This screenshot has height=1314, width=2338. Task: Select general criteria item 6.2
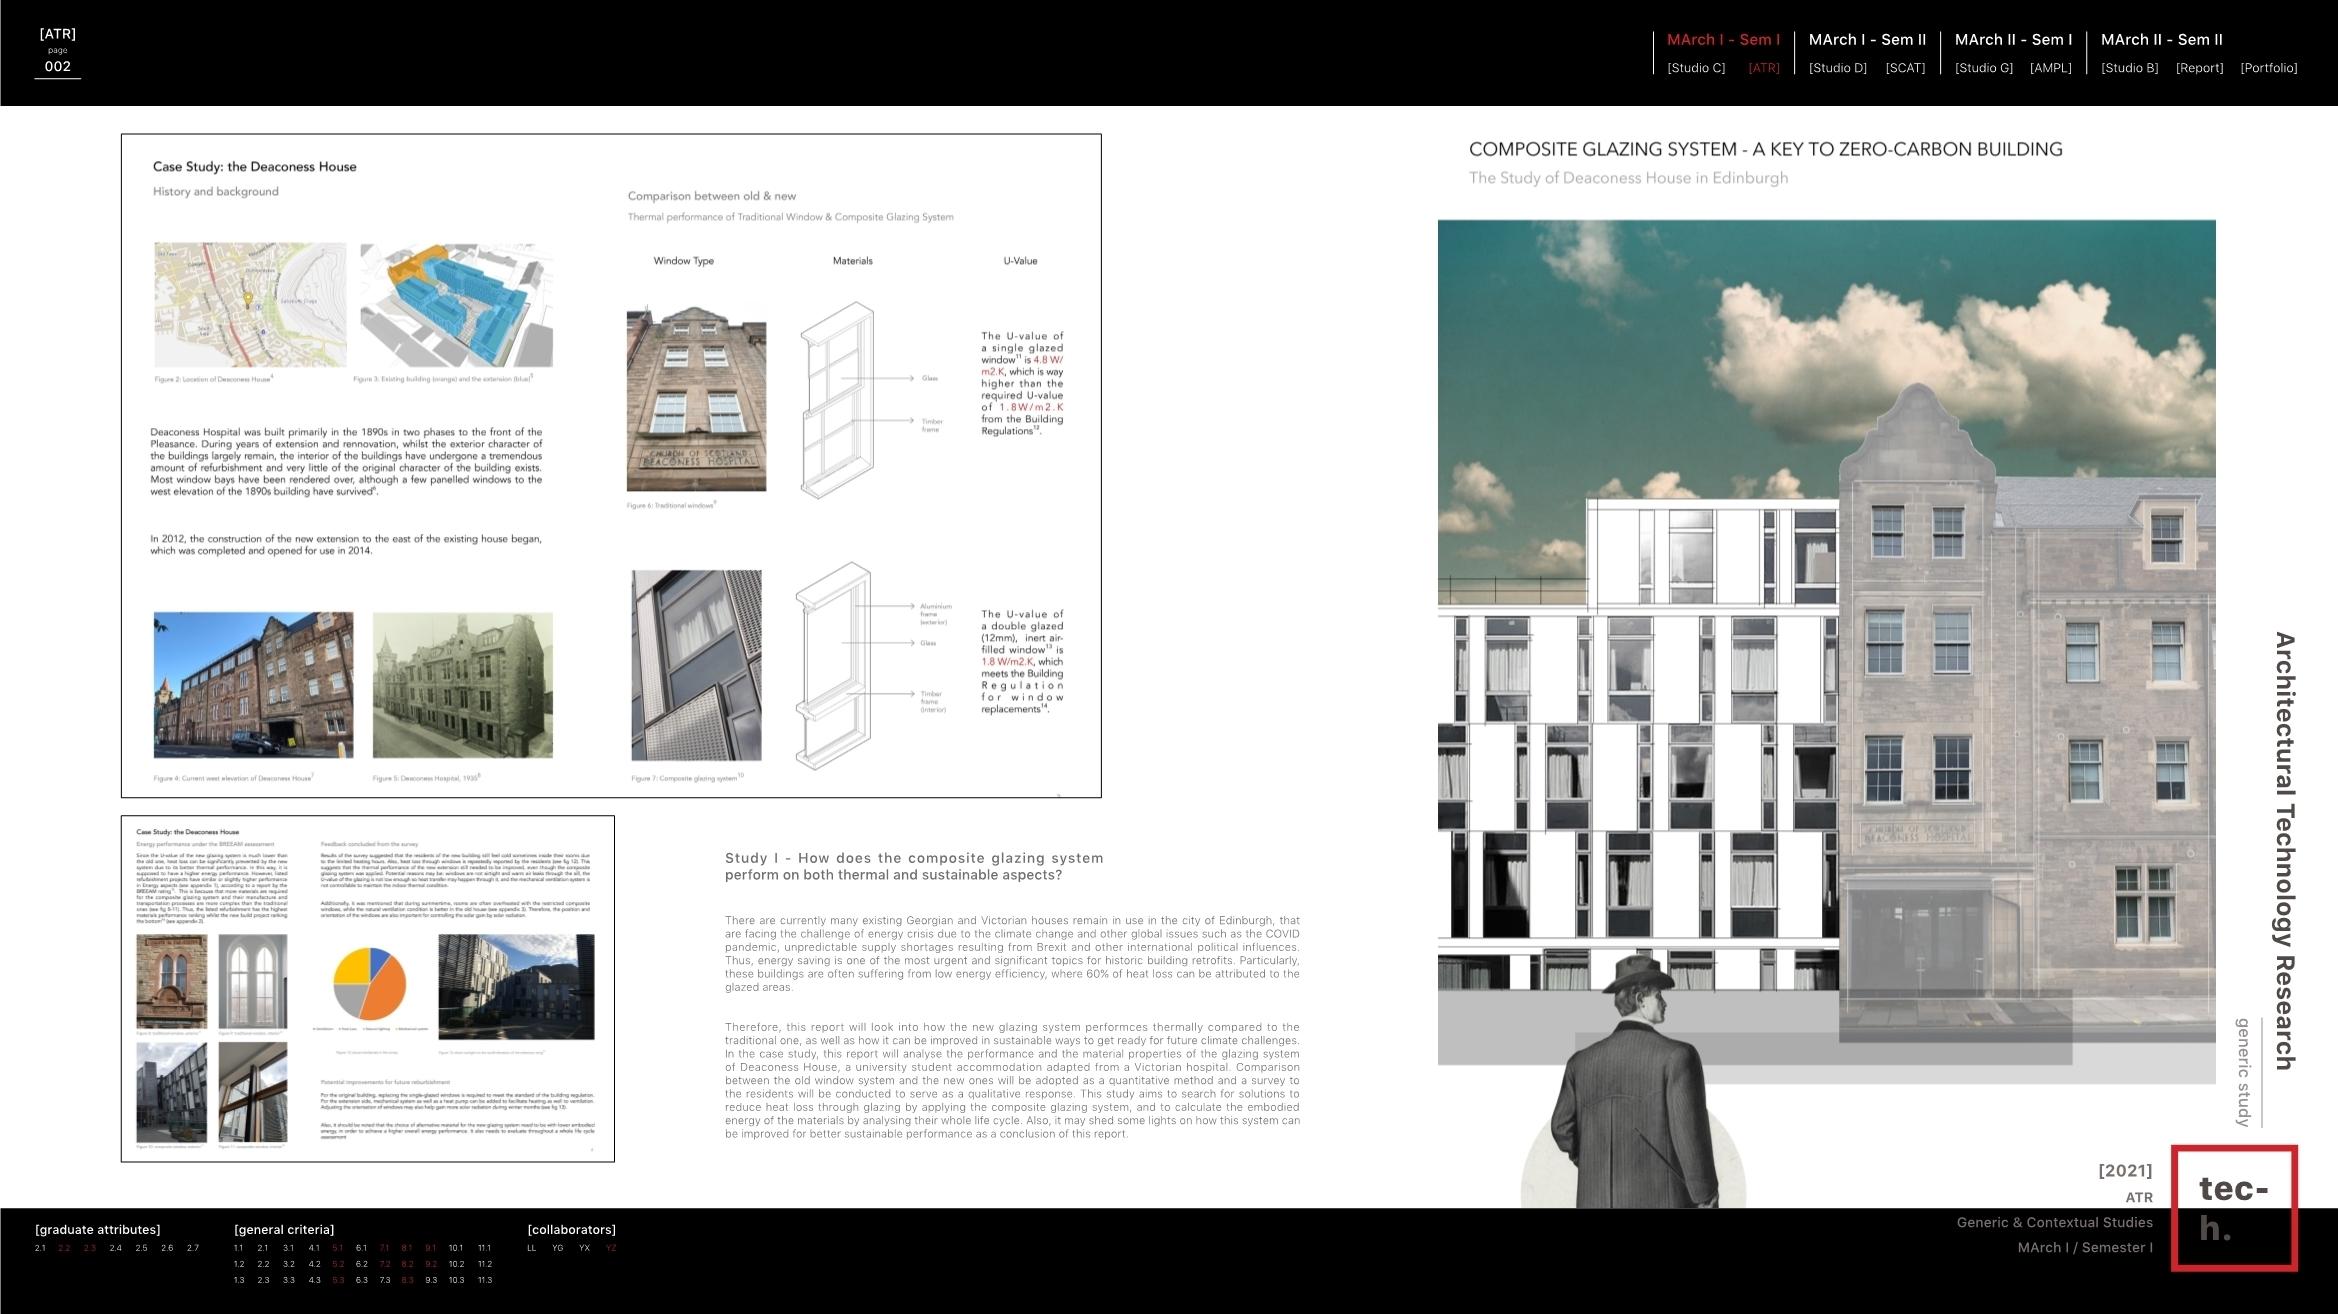[x=361, y=1264]
